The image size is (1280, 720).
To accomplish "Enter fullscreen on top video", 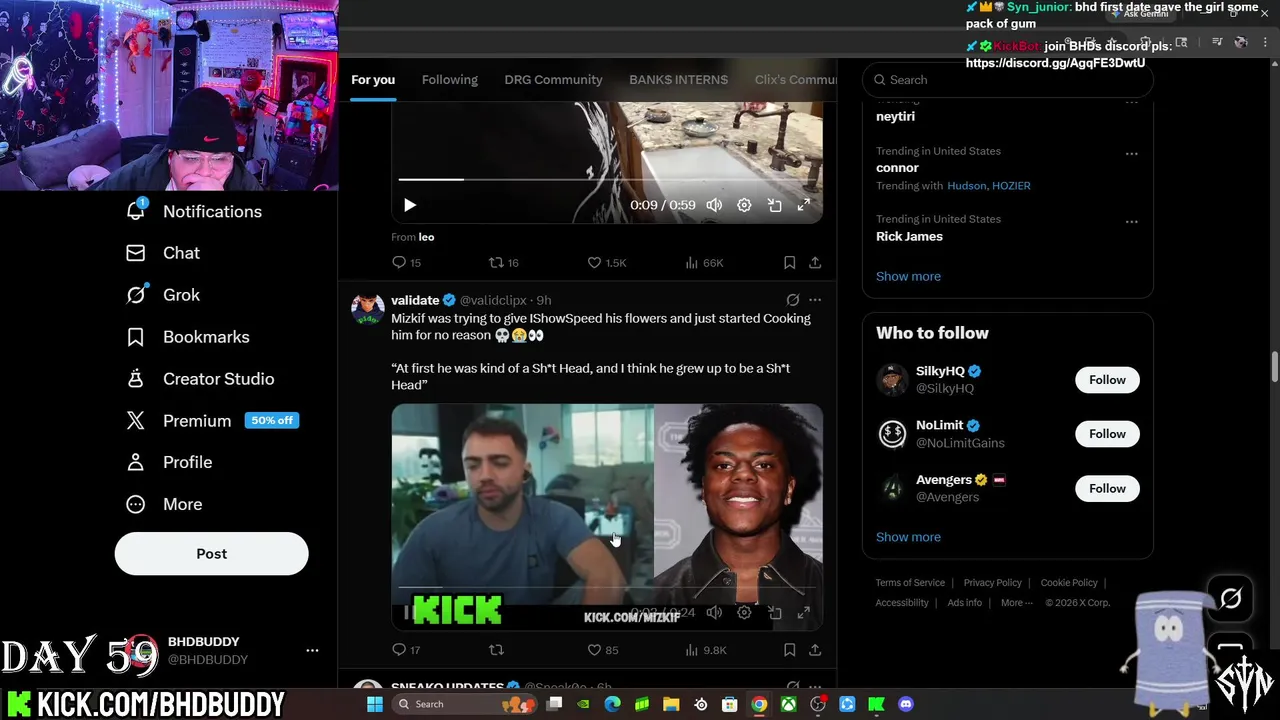I will click(x=803, y=205).
